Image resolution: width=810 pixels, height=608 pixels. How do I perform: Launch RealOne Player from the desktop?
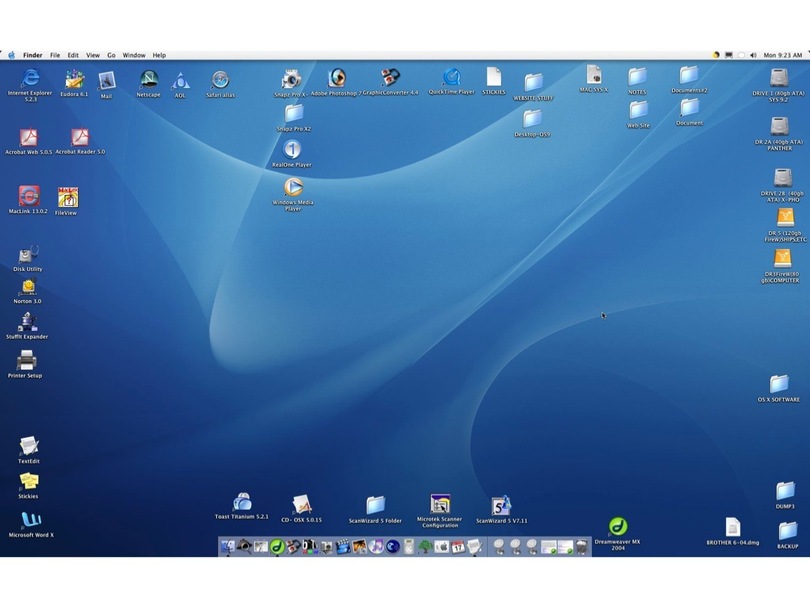pos(292,150)
